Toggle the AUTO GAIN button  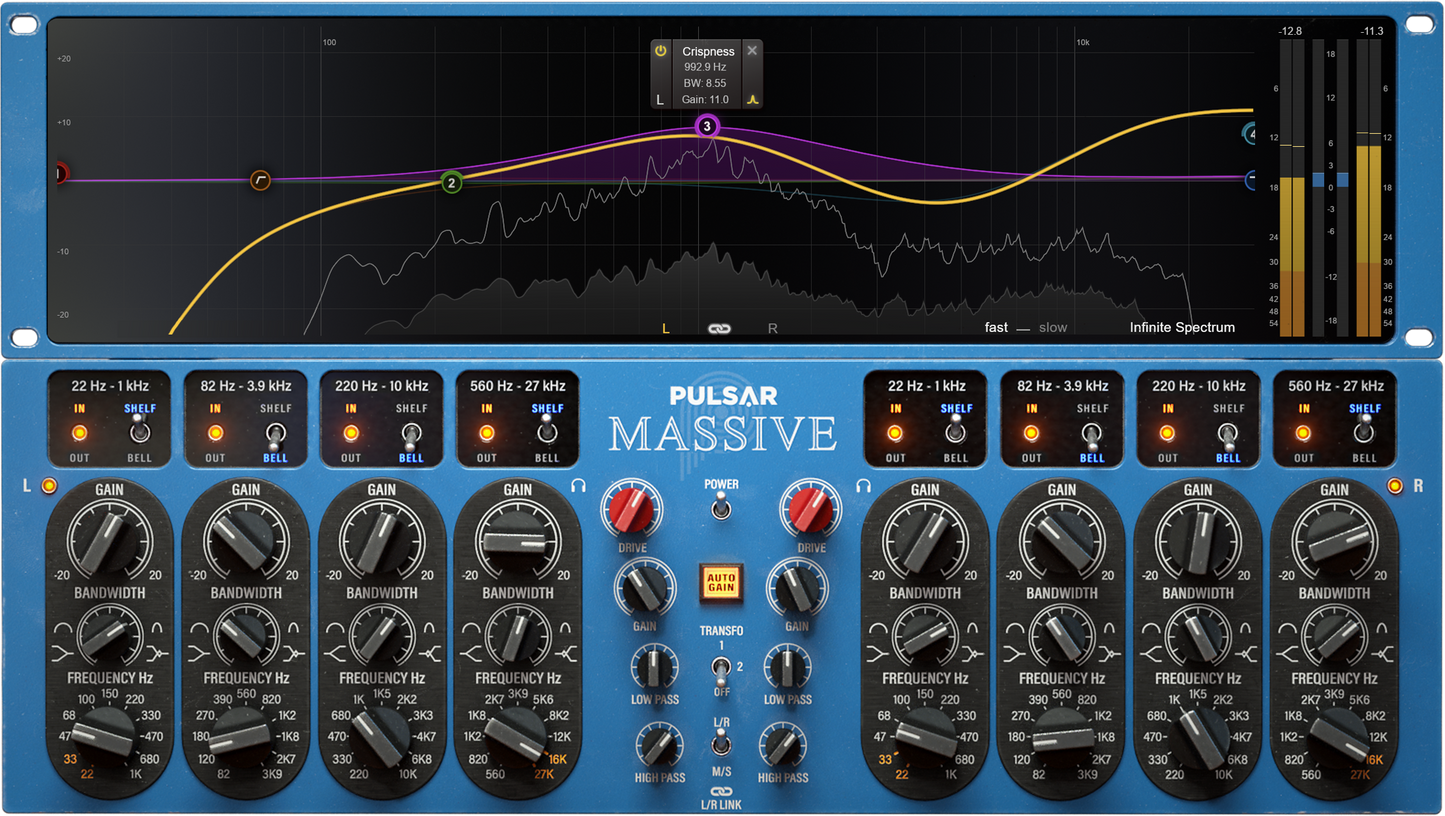[x=720, y=582]
